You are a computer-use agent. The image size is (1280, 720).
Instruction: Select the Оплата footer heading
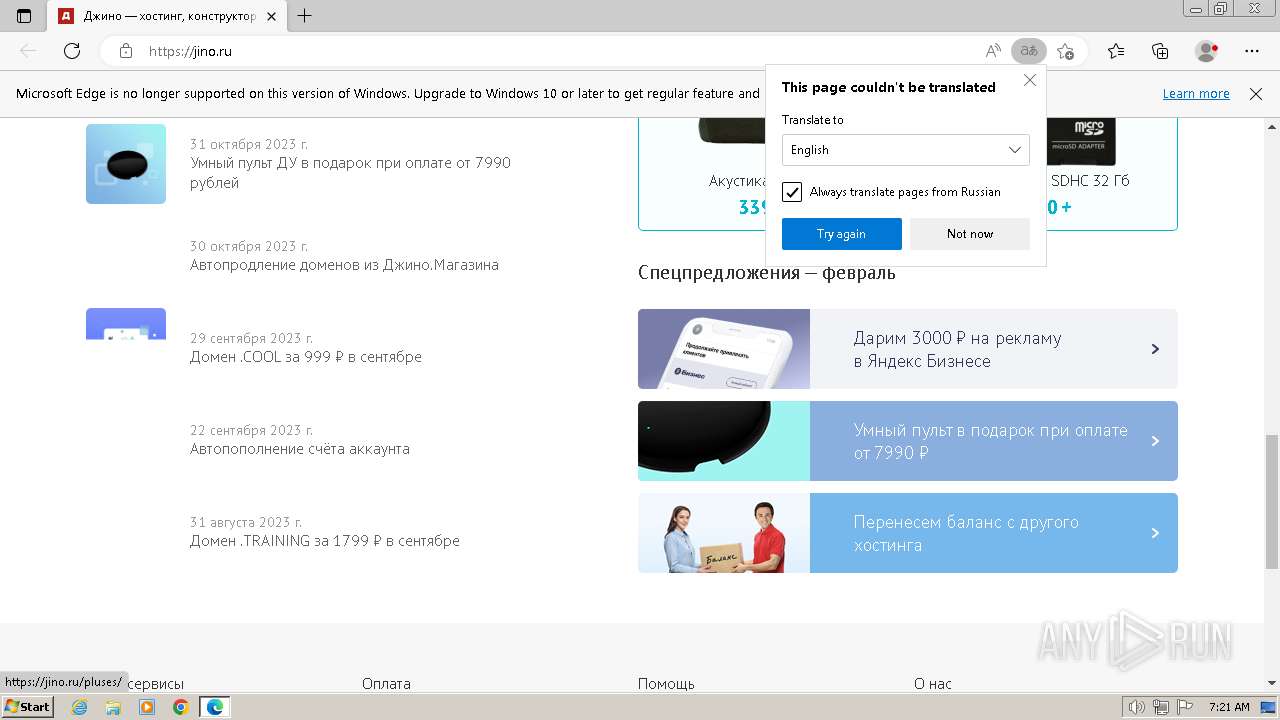click(386, 684)
